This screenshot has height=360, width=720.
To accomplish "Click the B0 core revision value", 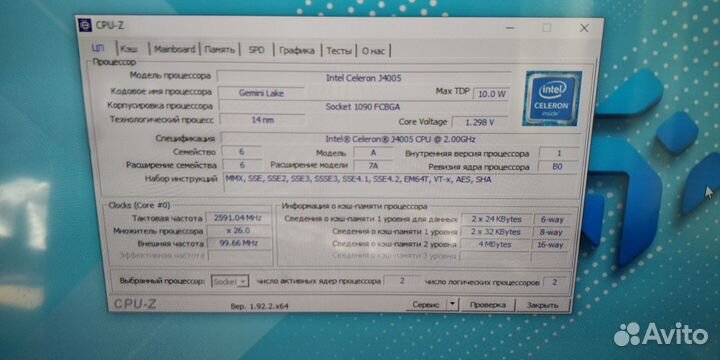I will coord(557,167).
